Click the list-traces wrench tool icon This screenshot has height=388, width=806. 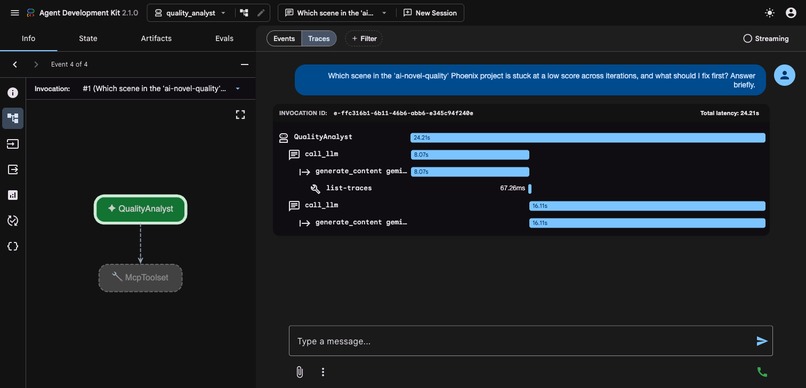(x=316, y=189)
